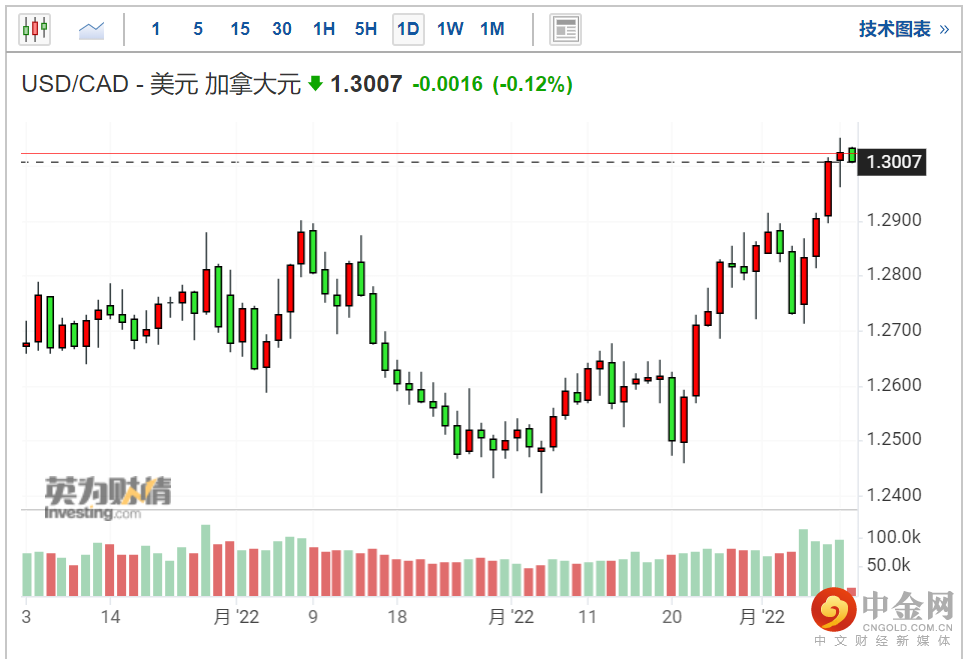Switch to the area chart icon
Image resolution: width=968 pixels, height=659 pixels.
pos(92,30)
